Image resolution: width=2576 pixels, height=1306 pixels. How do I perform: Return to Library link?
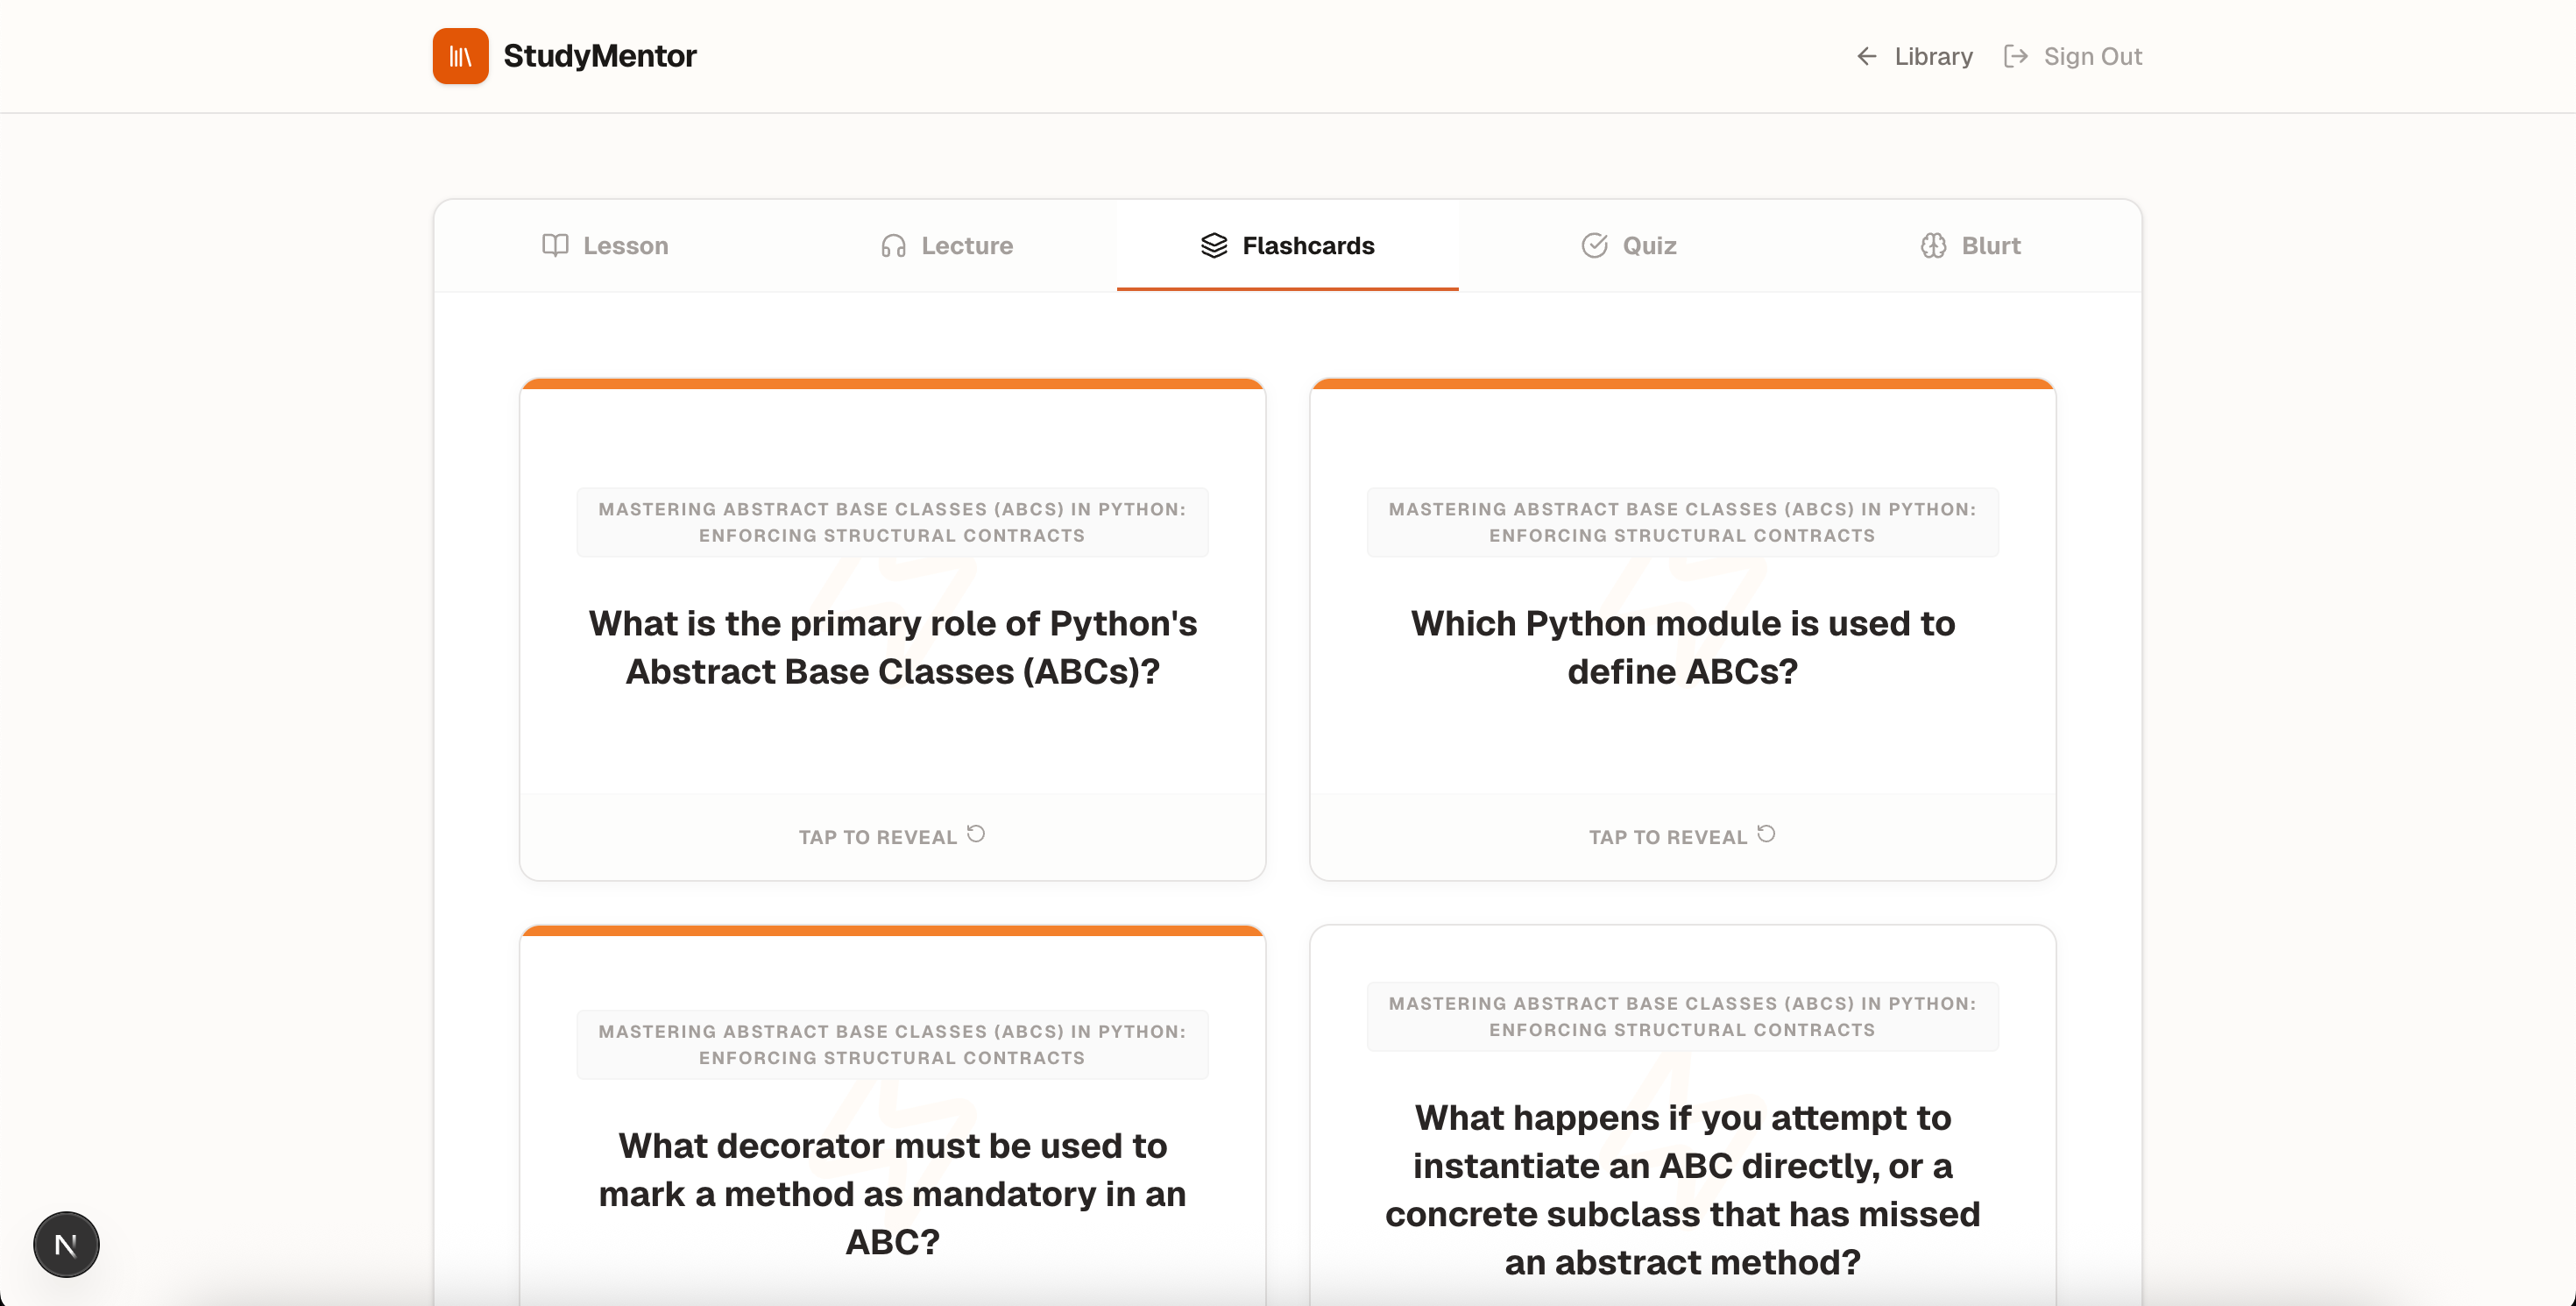[1932, 56]
